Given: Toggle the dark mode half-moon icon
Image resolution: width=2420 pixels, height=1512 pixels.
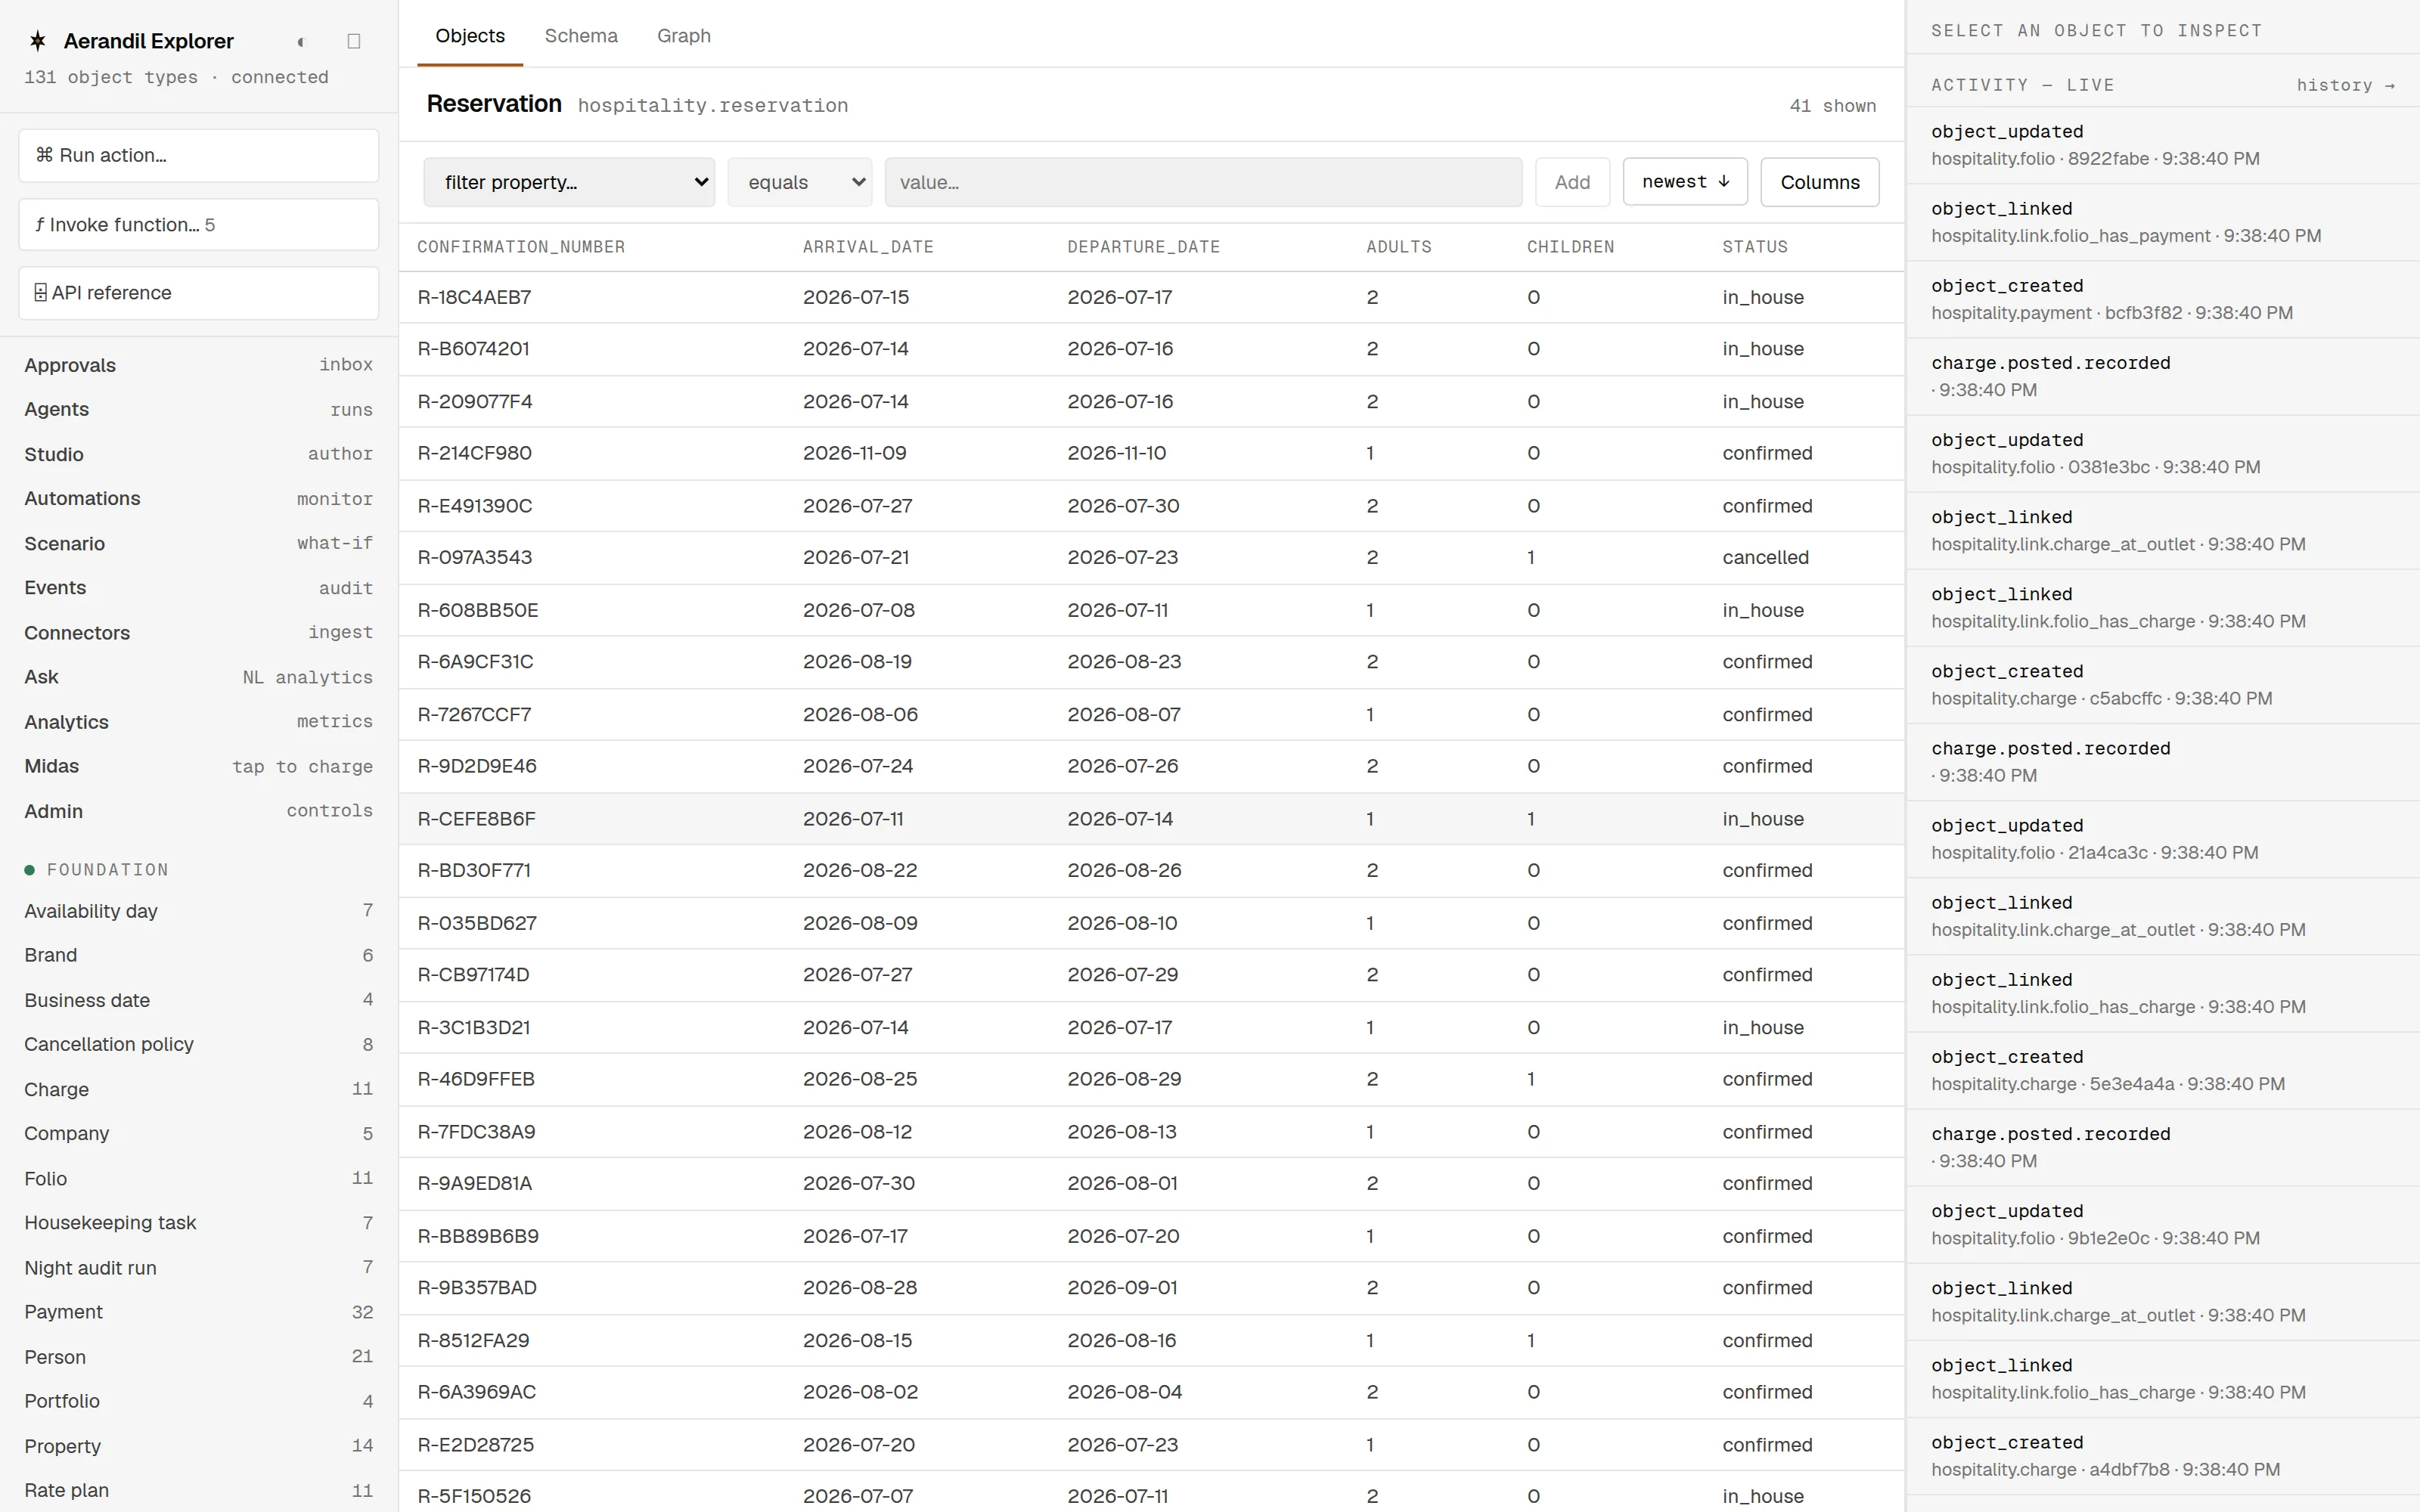Looking at the screenshot, I should tap(300, 41).
